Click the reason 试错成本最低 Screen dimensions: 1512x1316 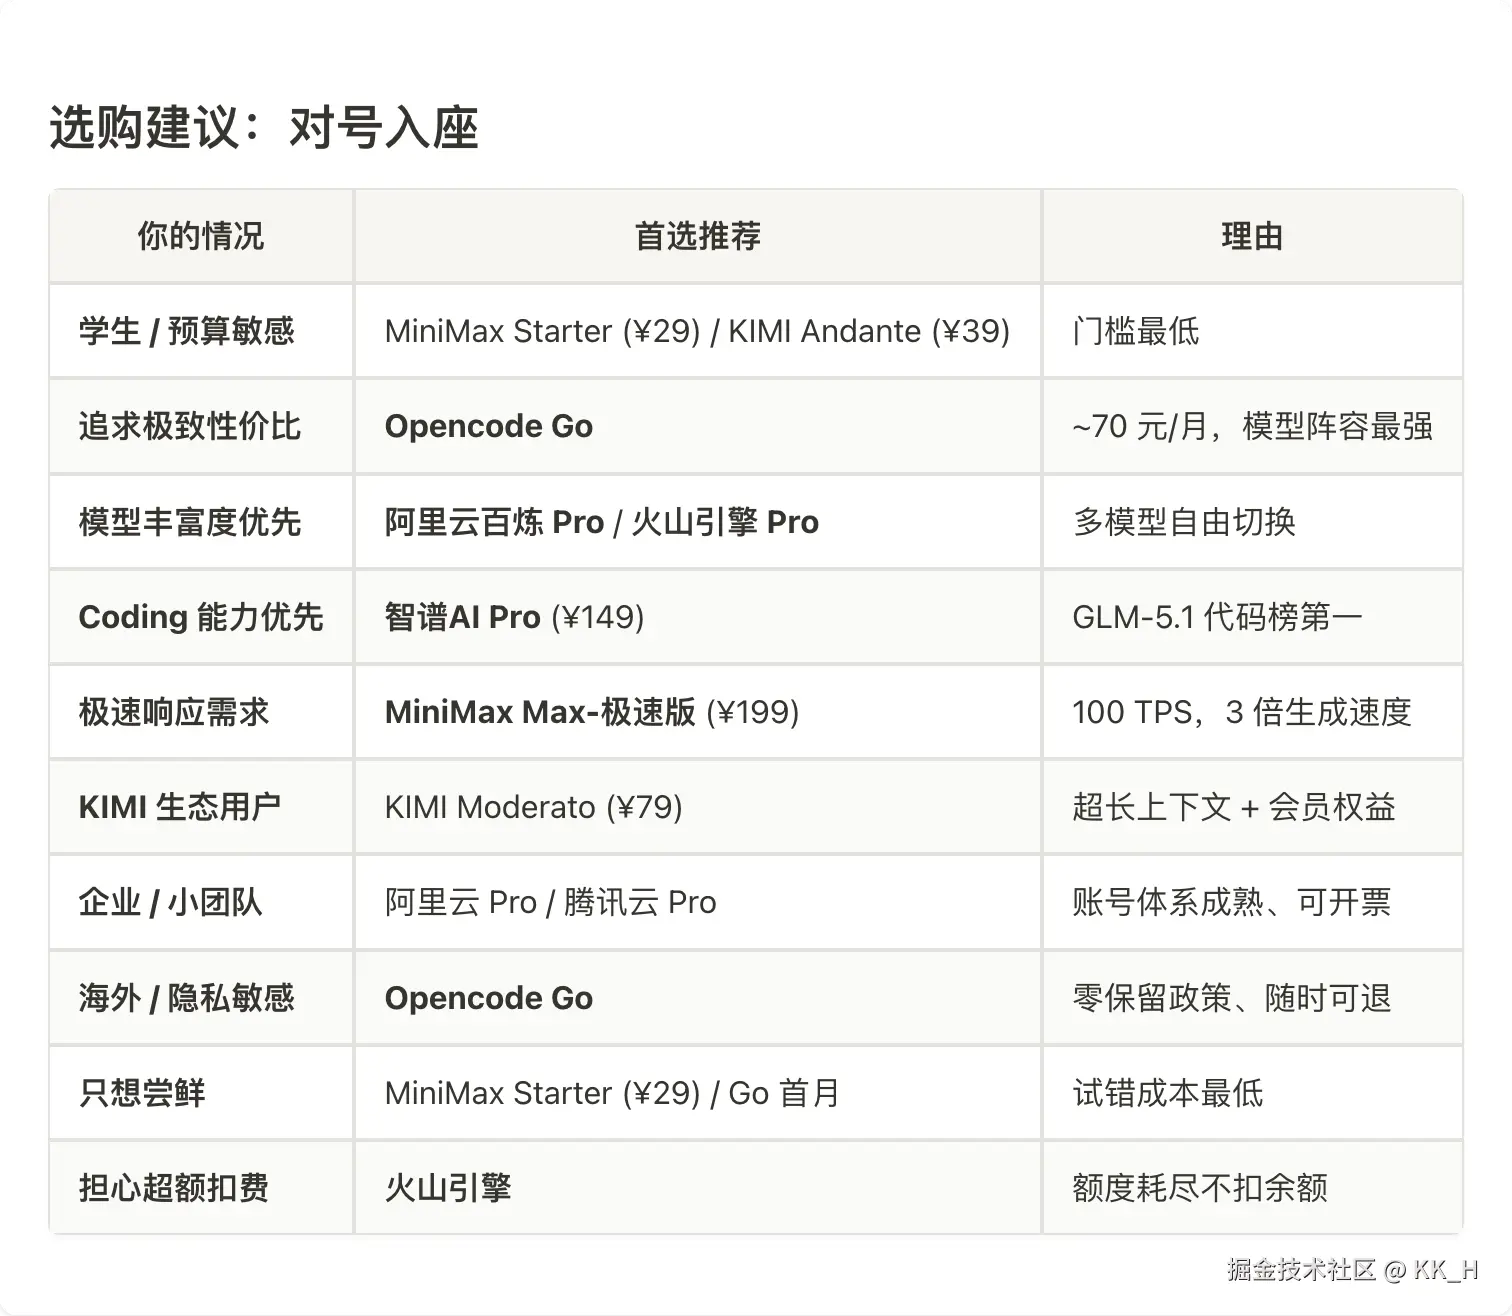[x=1252, y=1093]
